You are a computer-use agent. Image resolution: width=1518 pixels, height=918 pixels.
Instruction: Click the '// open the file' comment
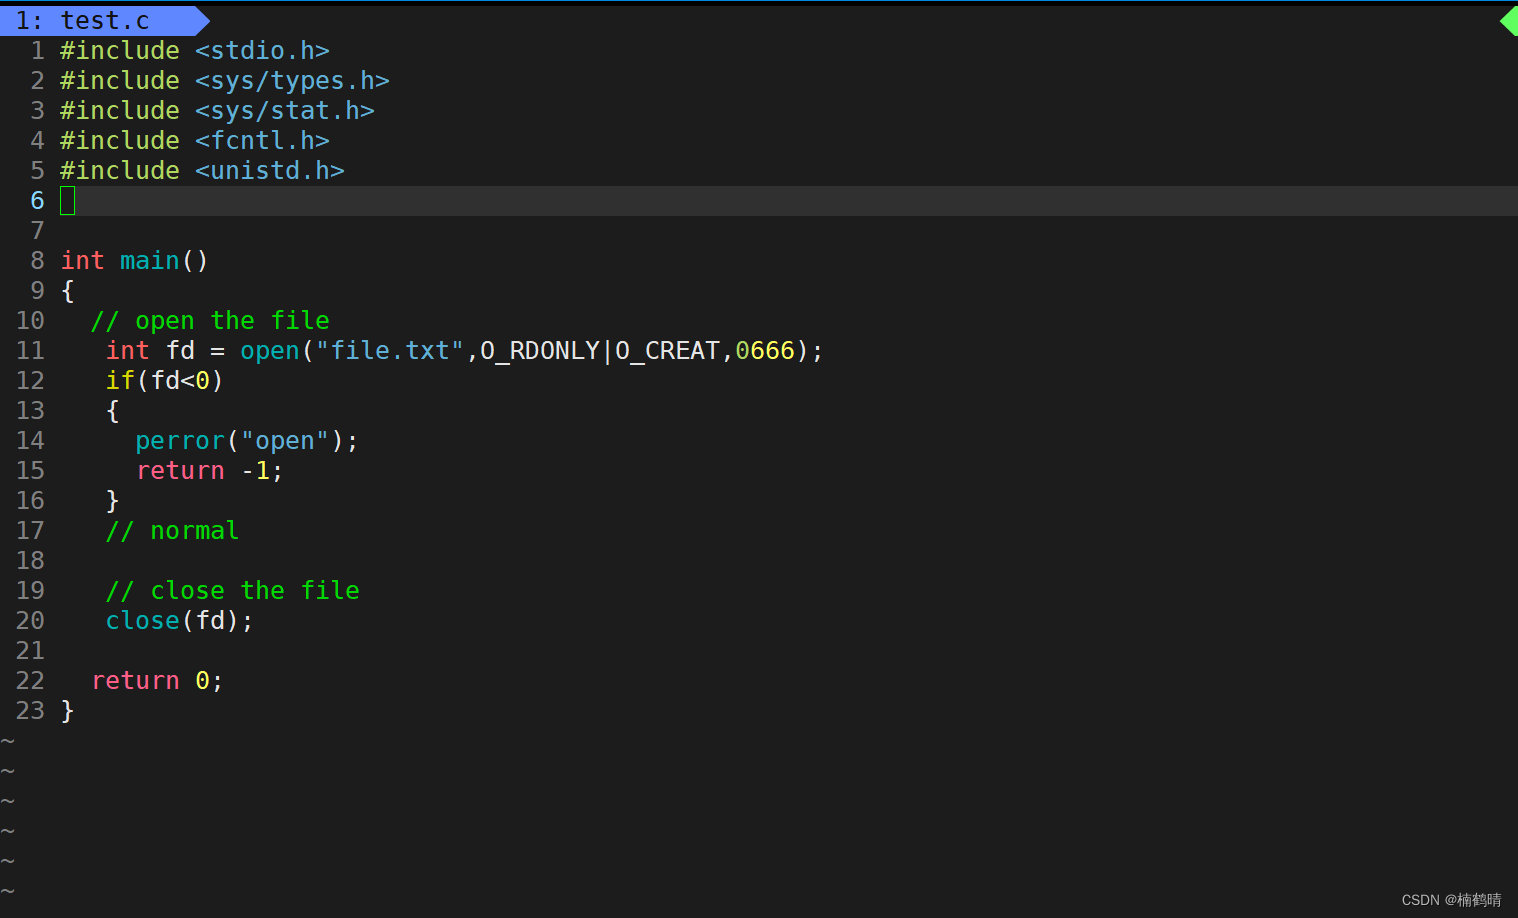[x=210, y=321]
